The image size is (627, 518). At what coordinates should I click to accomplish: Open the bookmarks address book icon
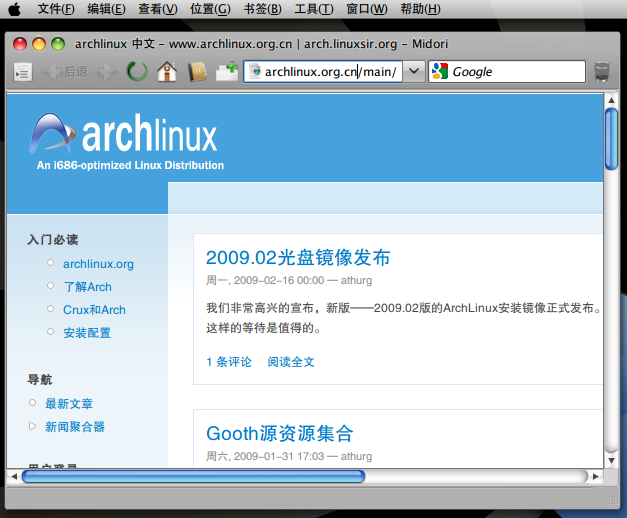pos(197,72)
